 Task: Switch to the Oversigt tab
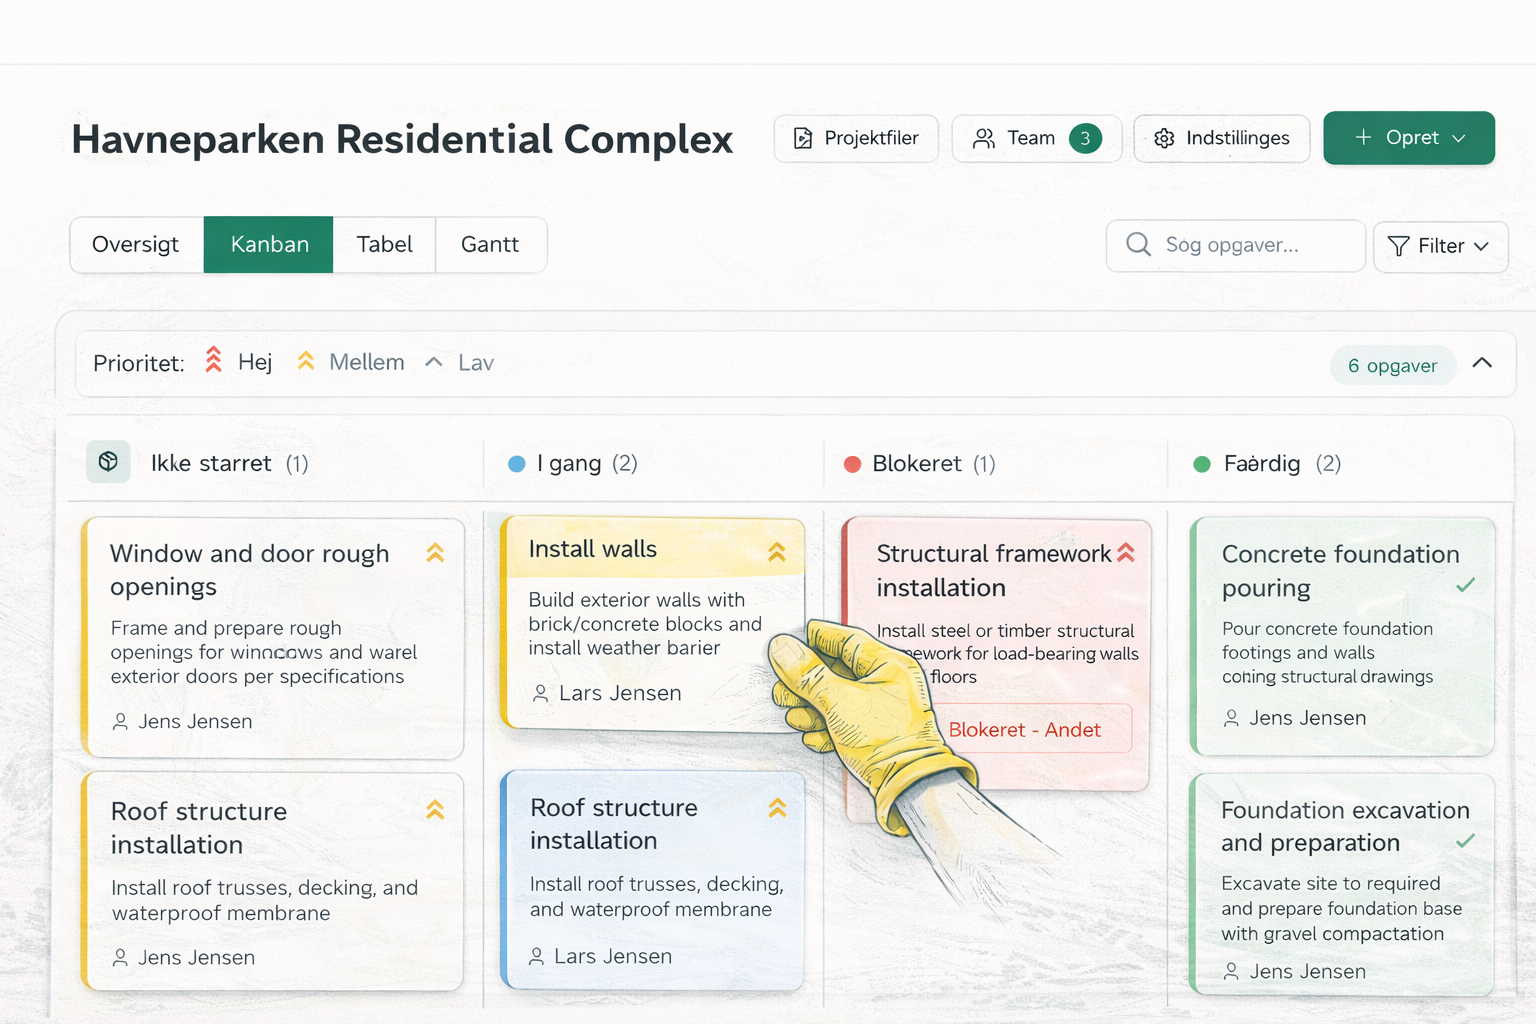[136, 245]
